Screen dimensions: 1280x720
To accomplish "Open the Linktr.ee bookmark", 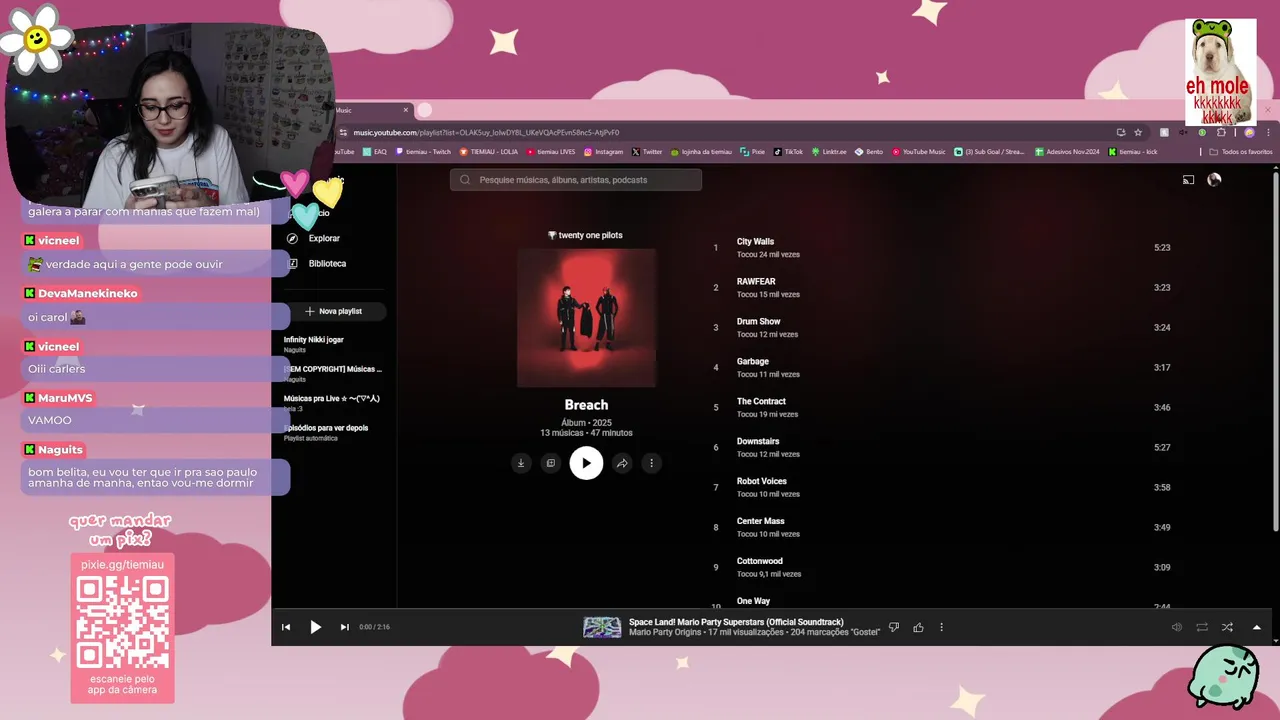I will coord(829,152).
